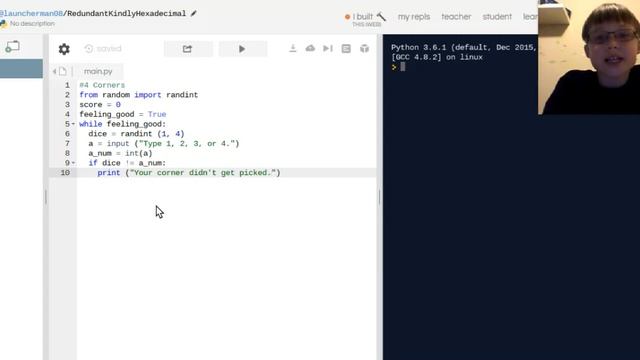Run the program with the play button

242,49
